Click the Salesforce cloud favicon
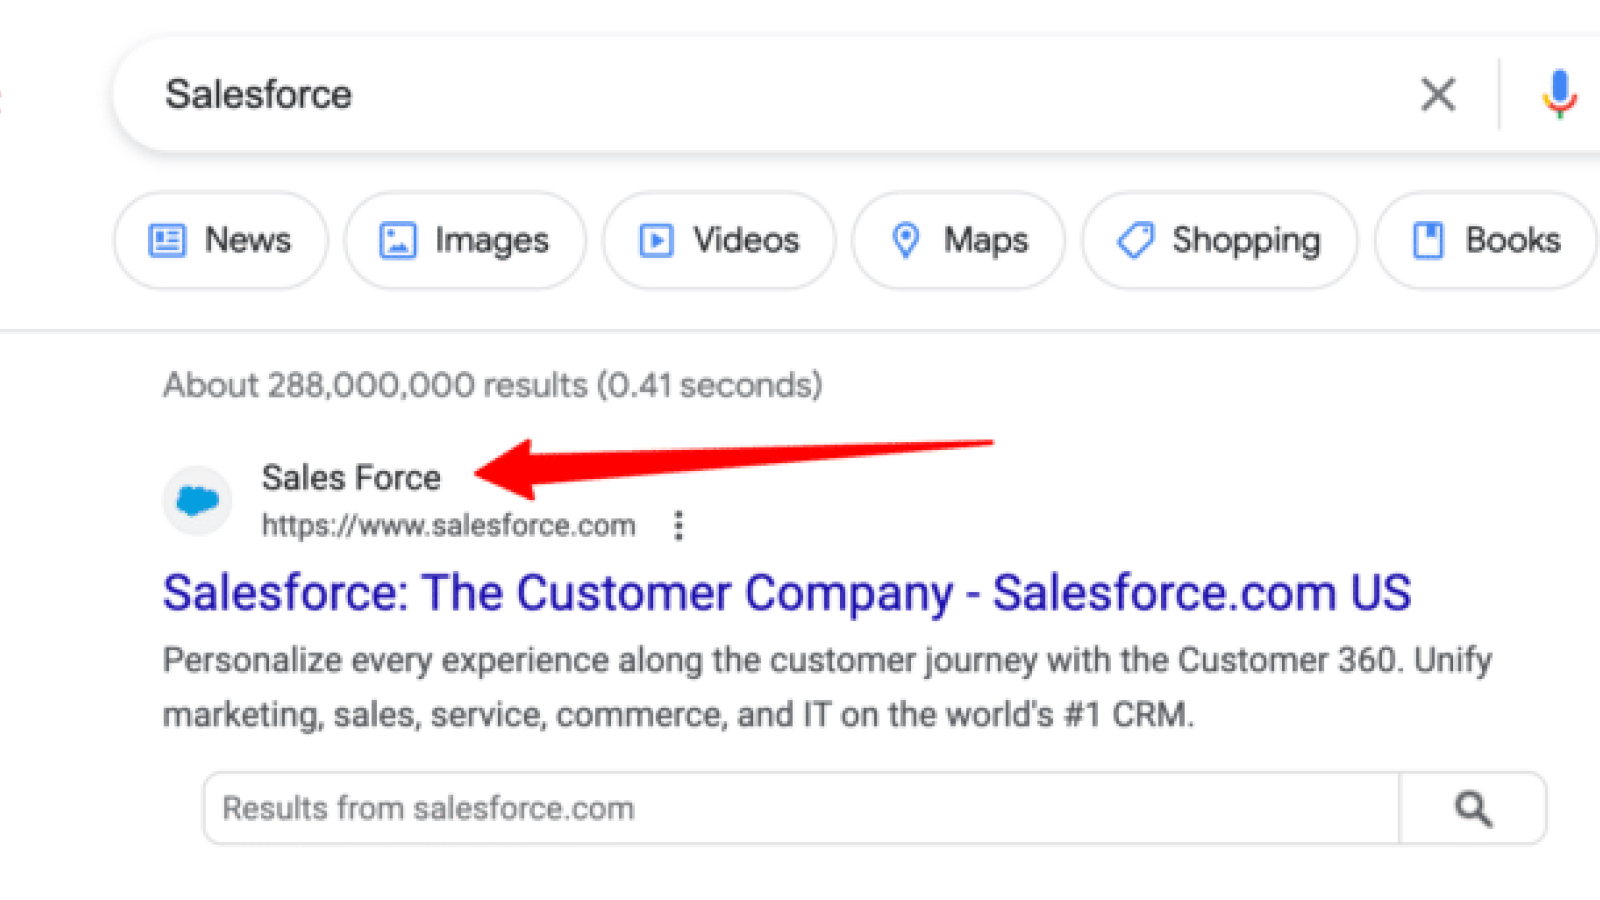1600x900 pixels. tap(197, 500)
